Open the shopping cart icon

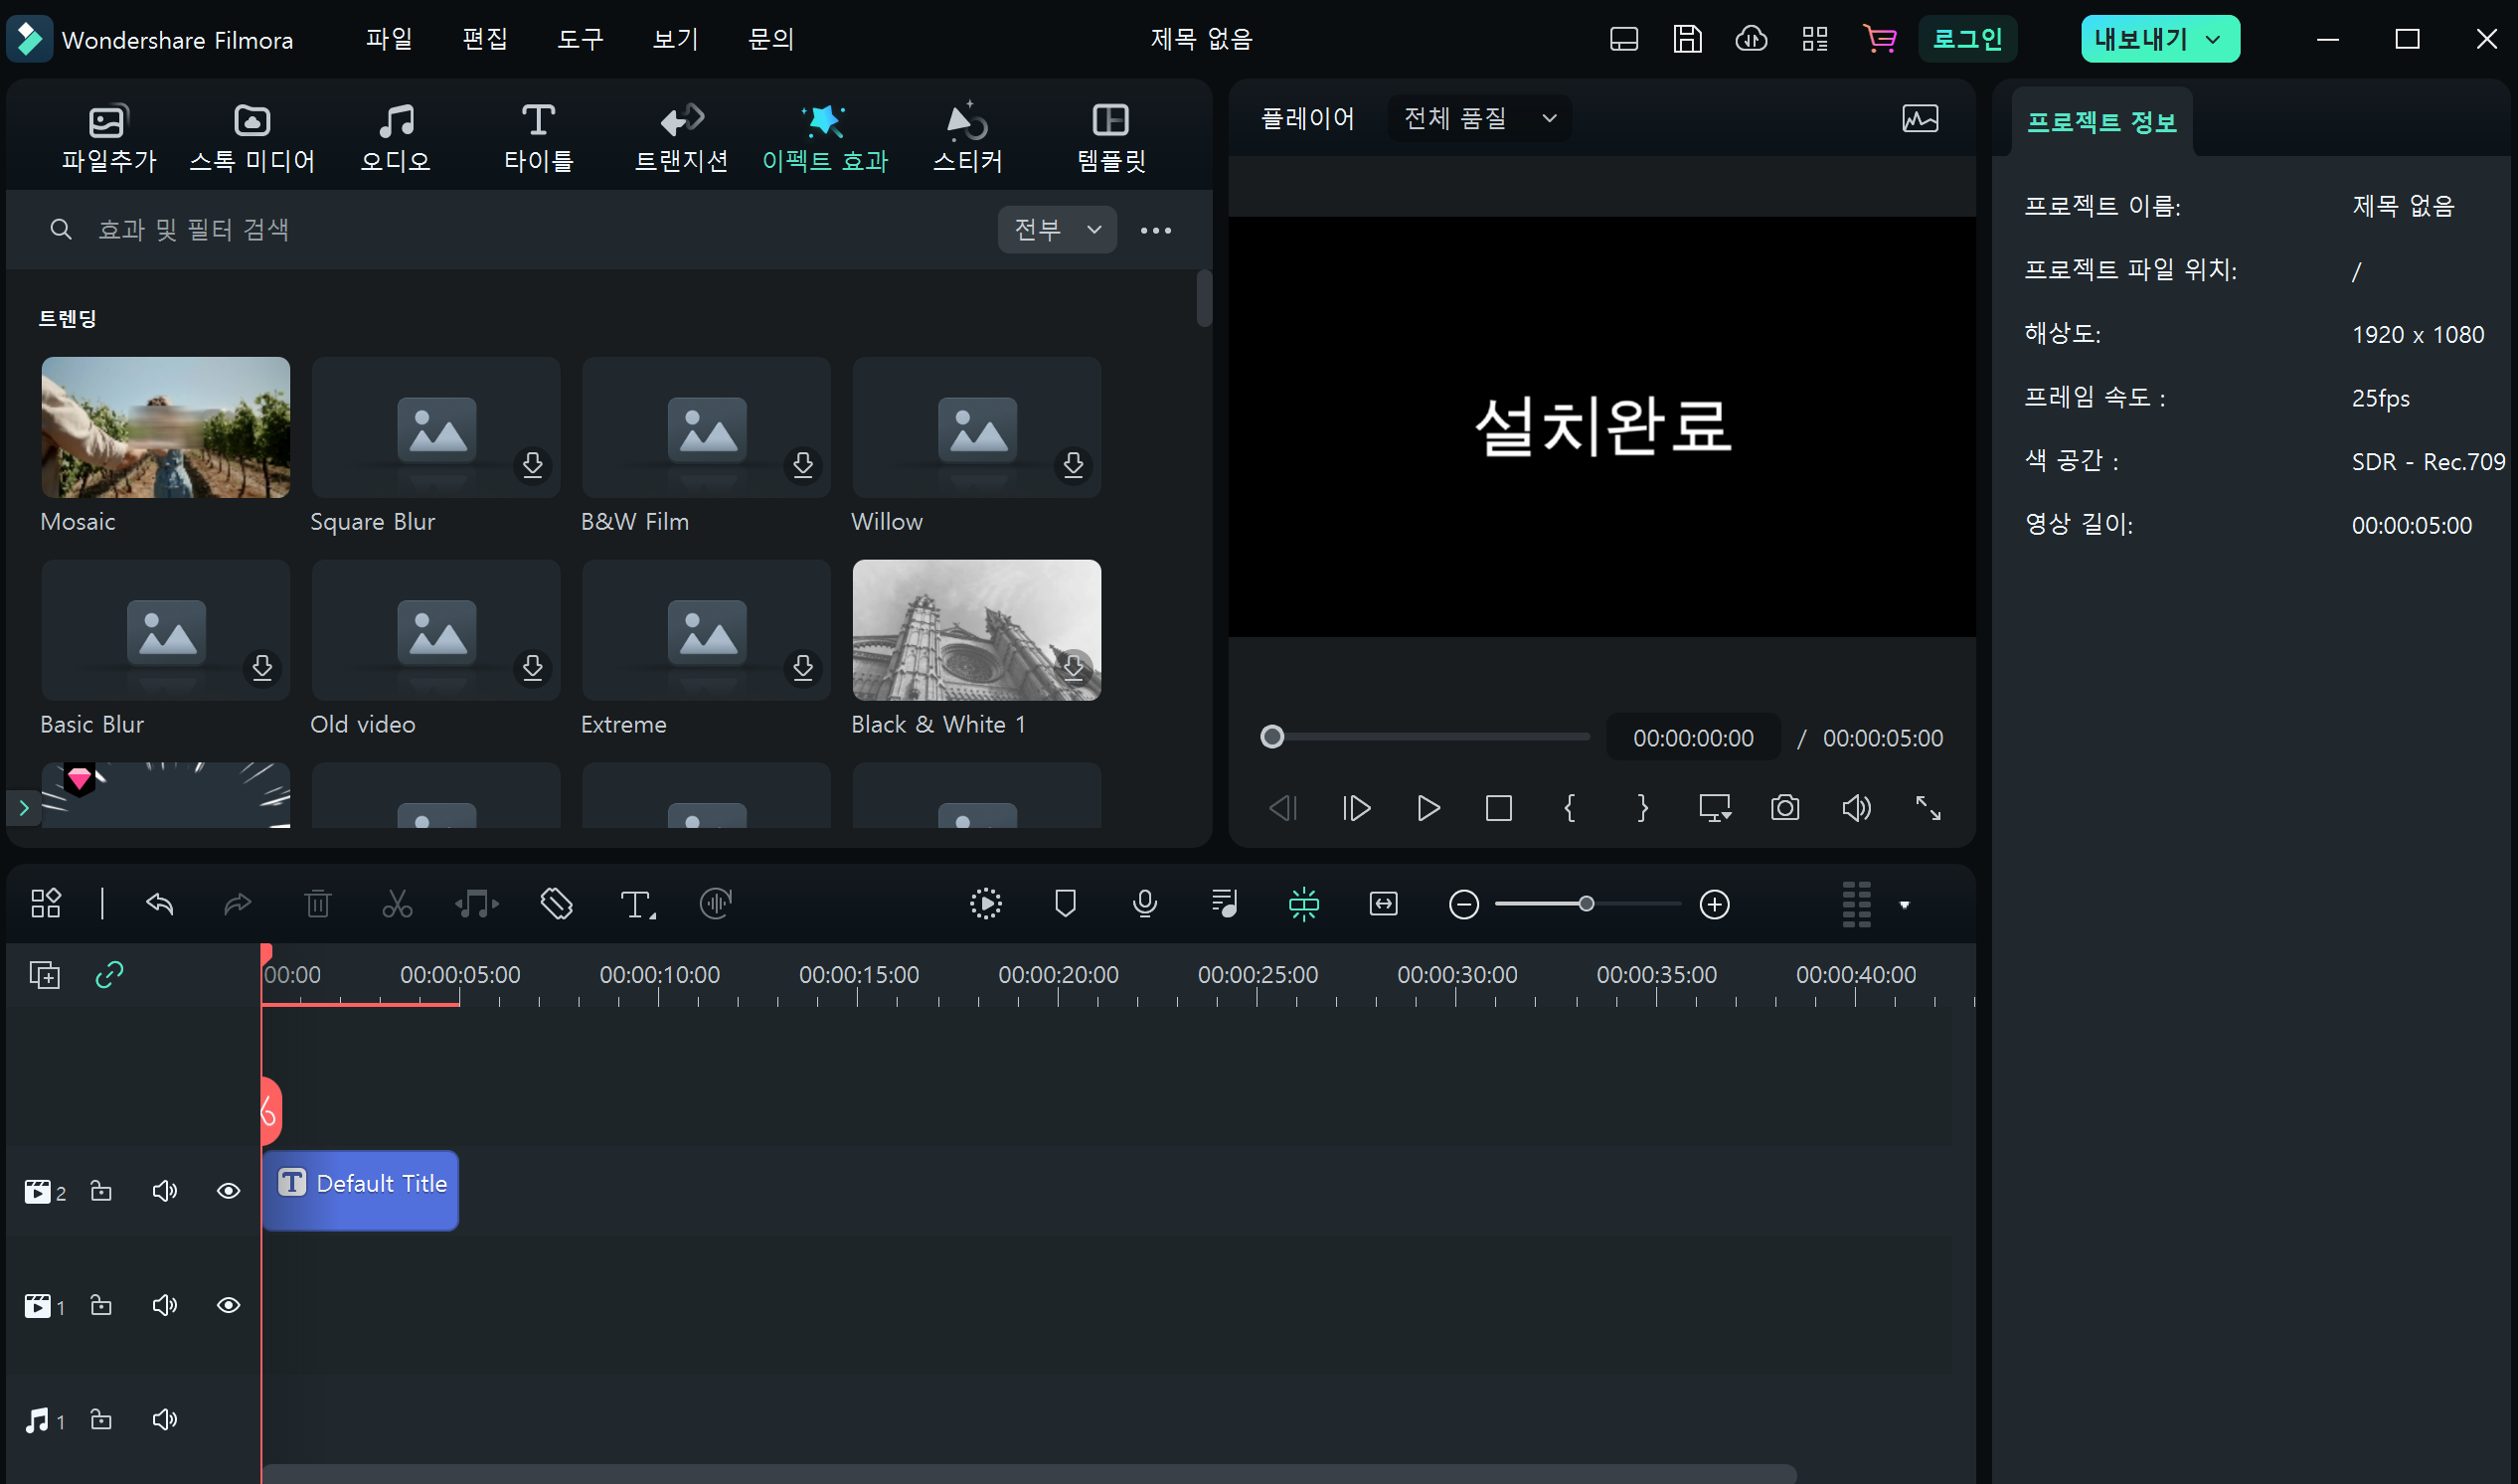tap(1879, 39)
